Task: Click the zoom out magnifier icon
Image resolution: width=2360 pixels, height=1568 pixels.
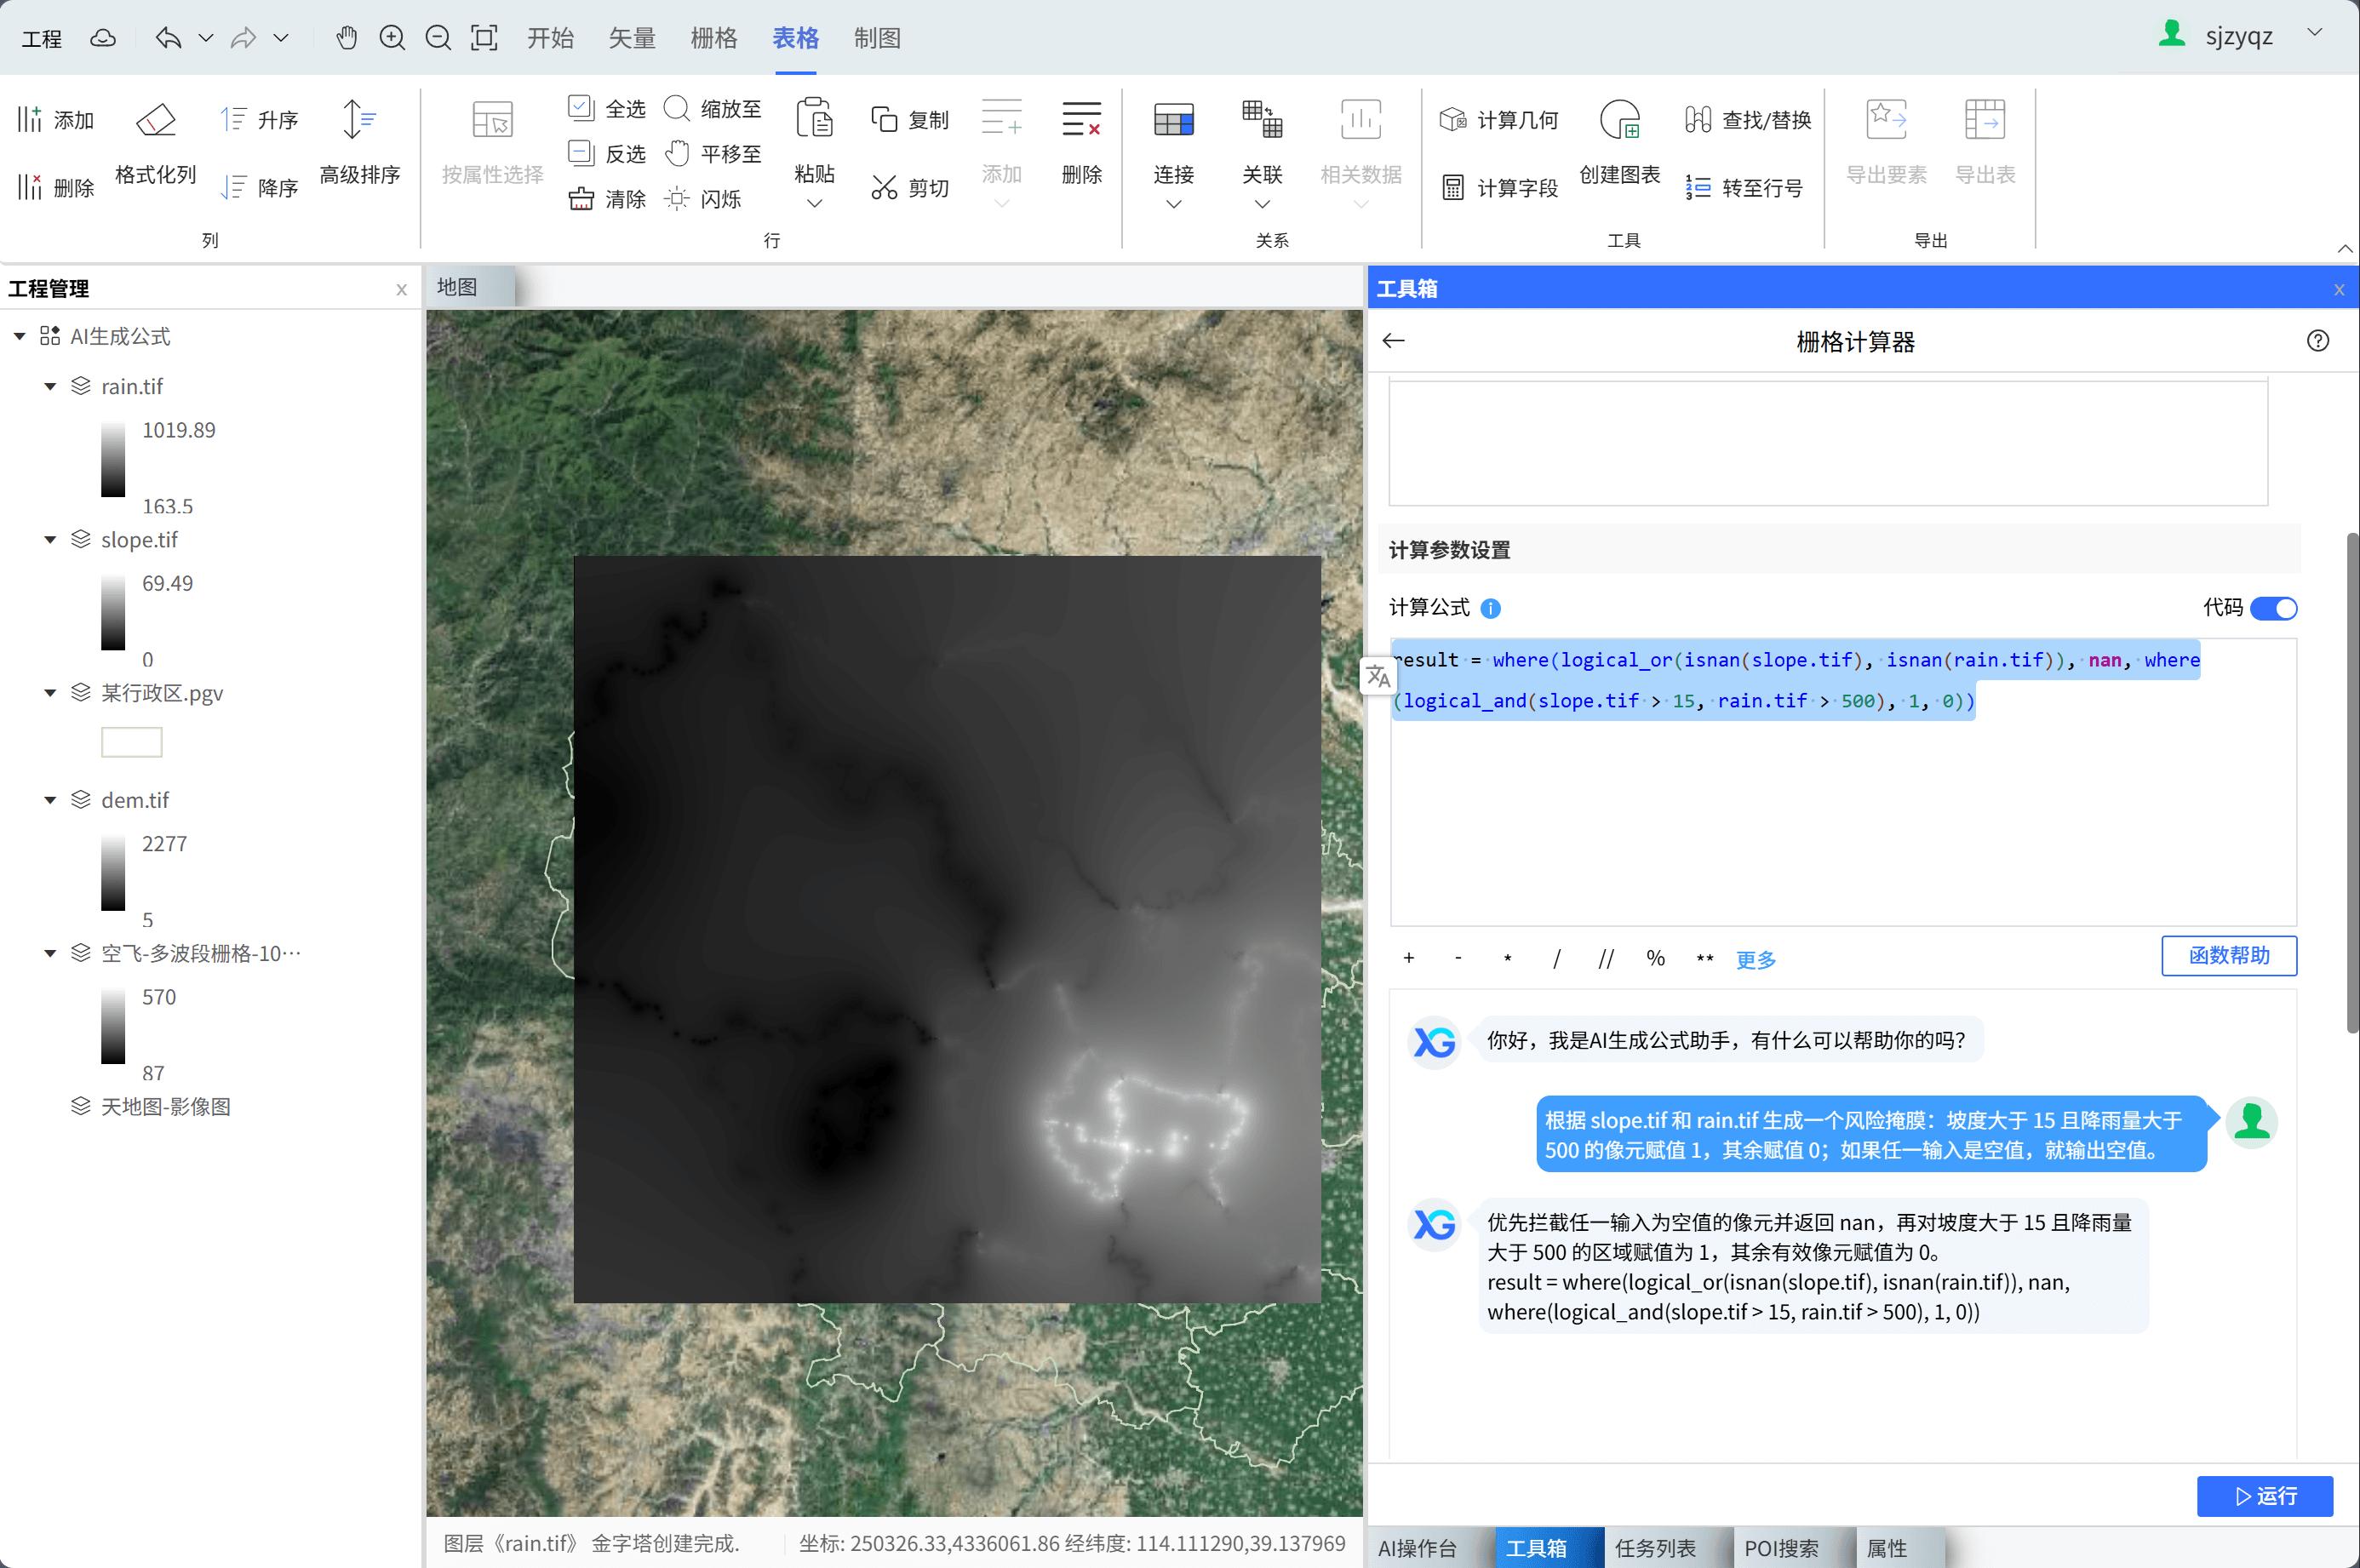Action: pyautogui.click(x=438, y=38)
